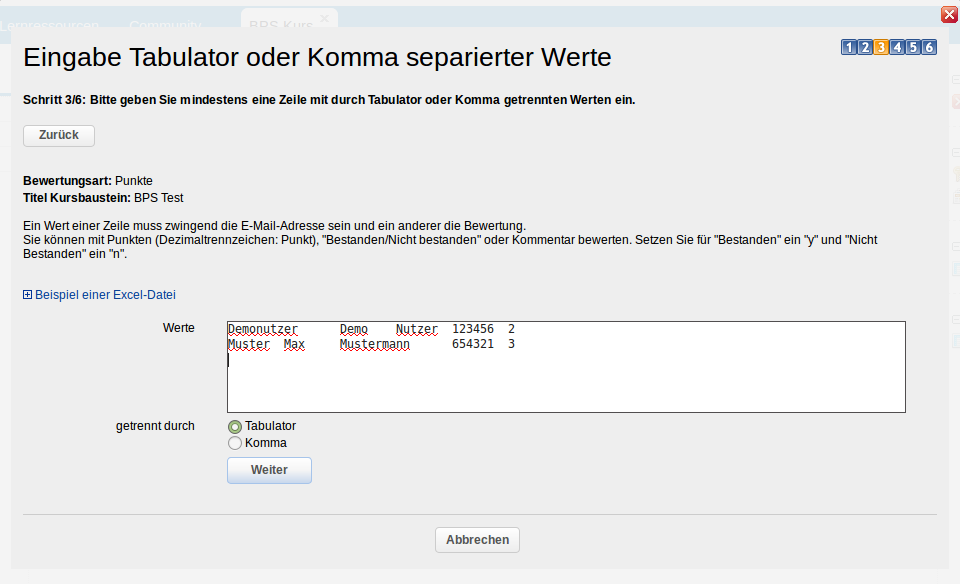The image size is (960, 584).
Task: Choose Komma as separator
Action: (x=234, y=443)
